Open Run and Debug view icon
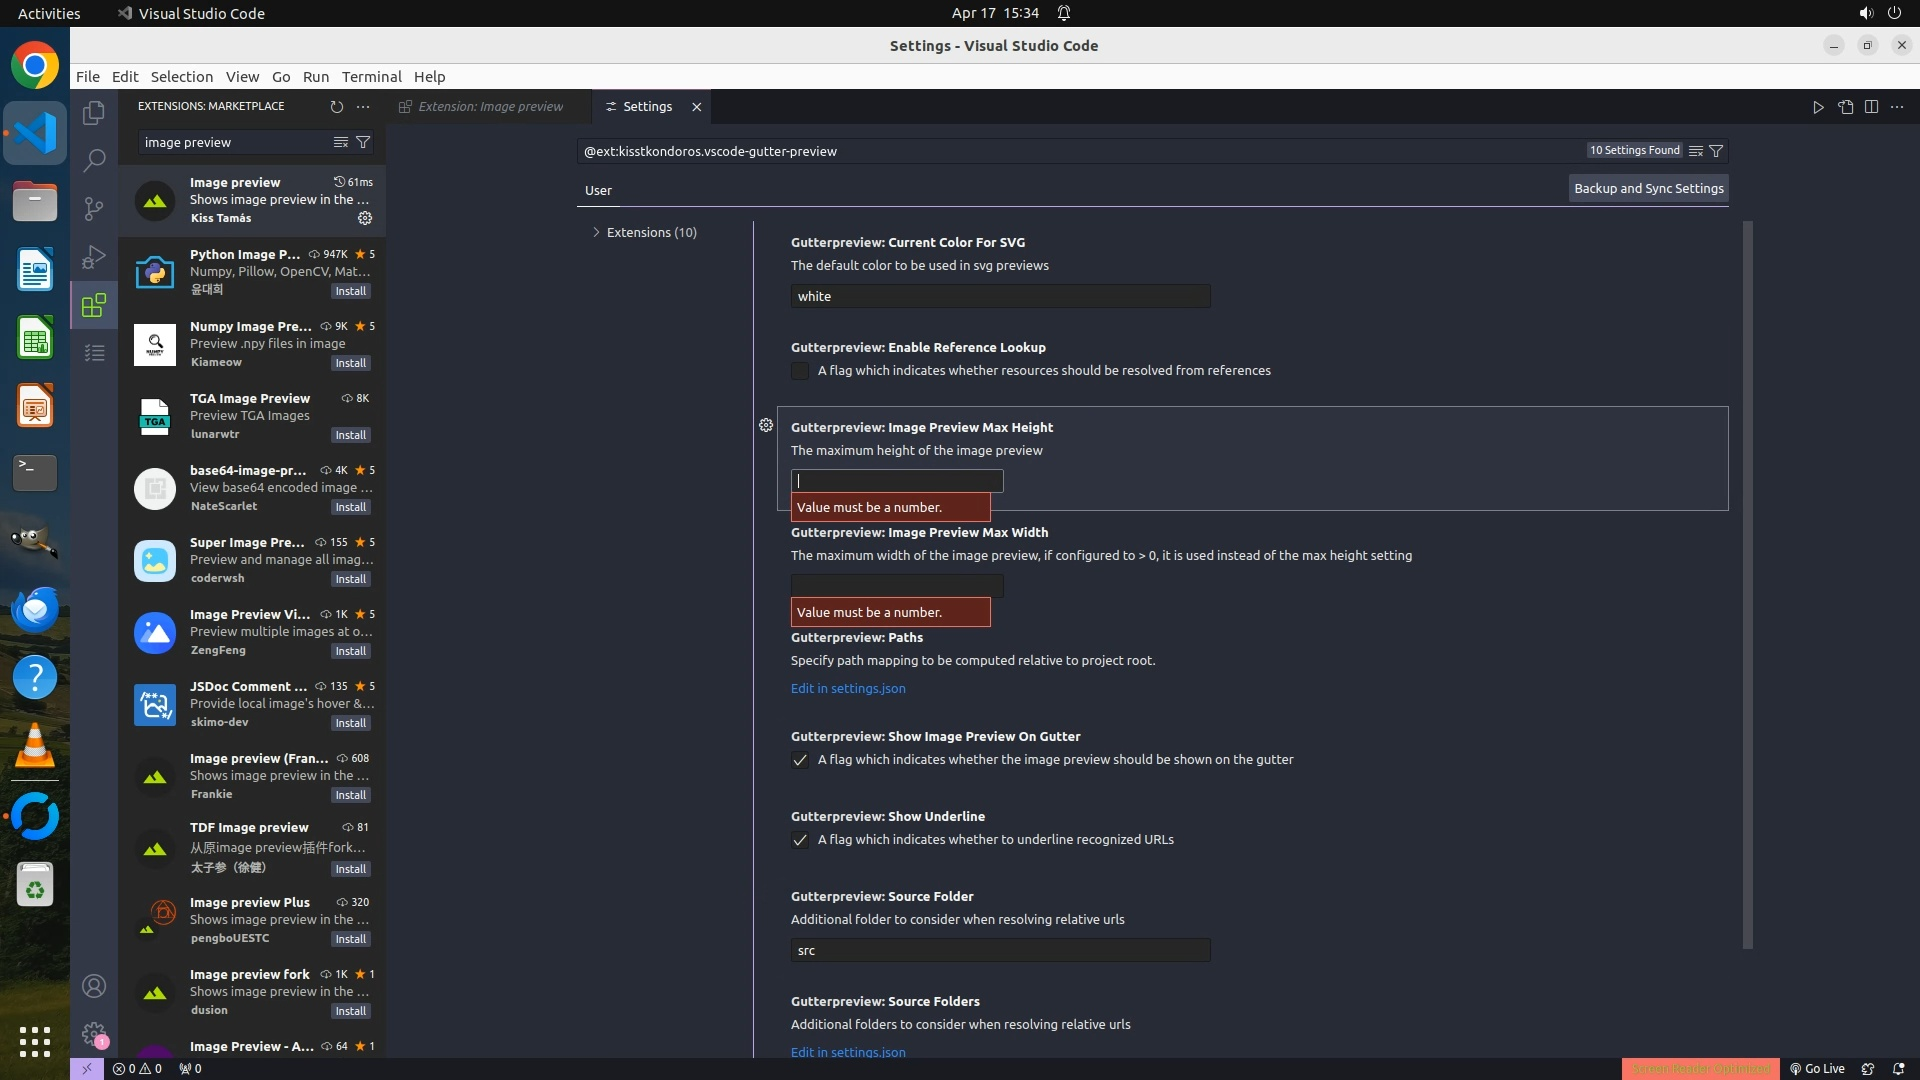Viewport: 1920px width, 1080px height. point(94,257)
